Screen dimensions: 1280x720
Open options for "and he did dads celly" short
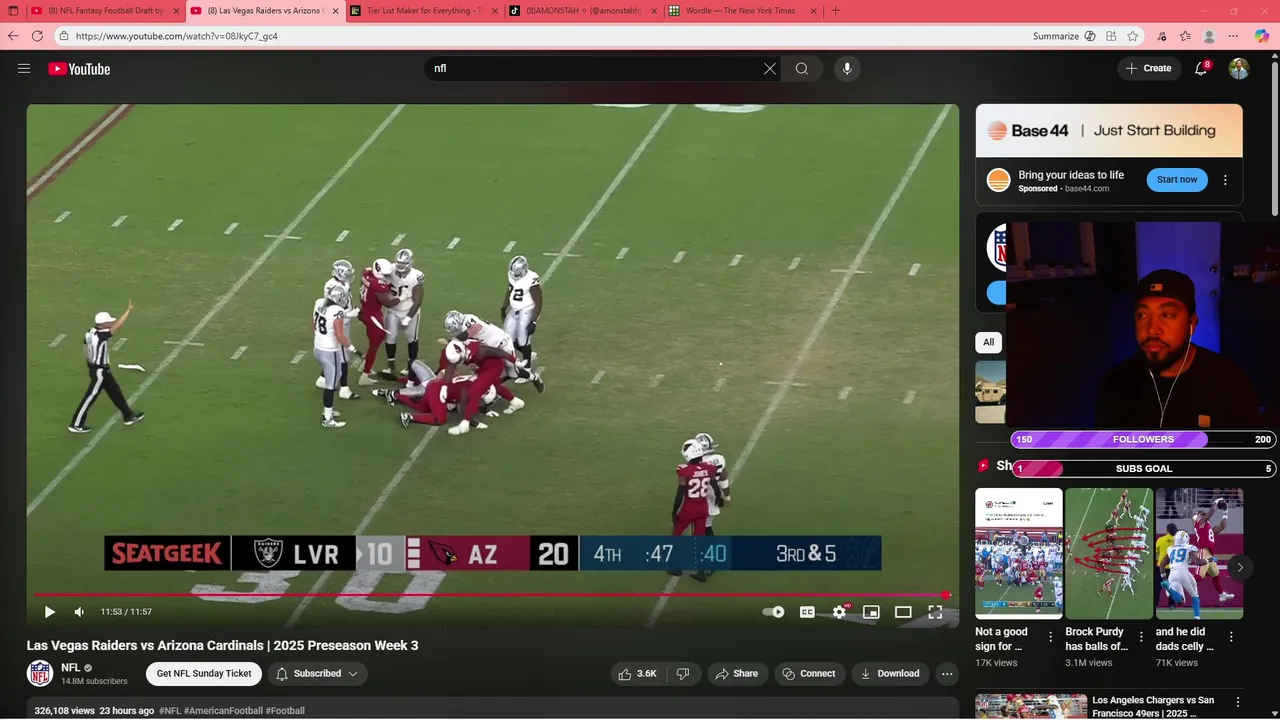point(1231,637)
